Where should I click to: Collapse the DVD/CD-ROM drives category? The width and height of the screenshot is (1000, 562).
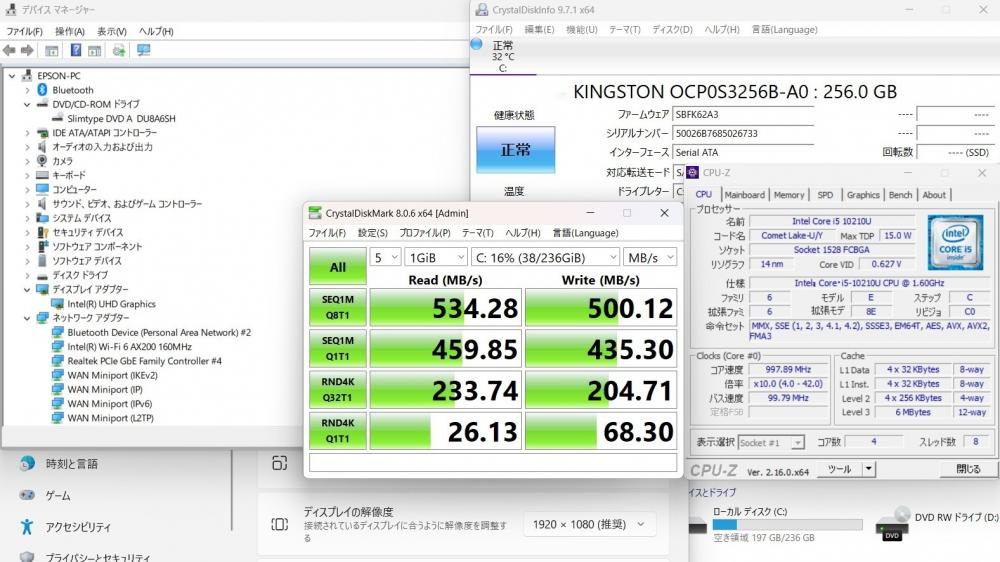pyautogui.click(x=27, y=104)
